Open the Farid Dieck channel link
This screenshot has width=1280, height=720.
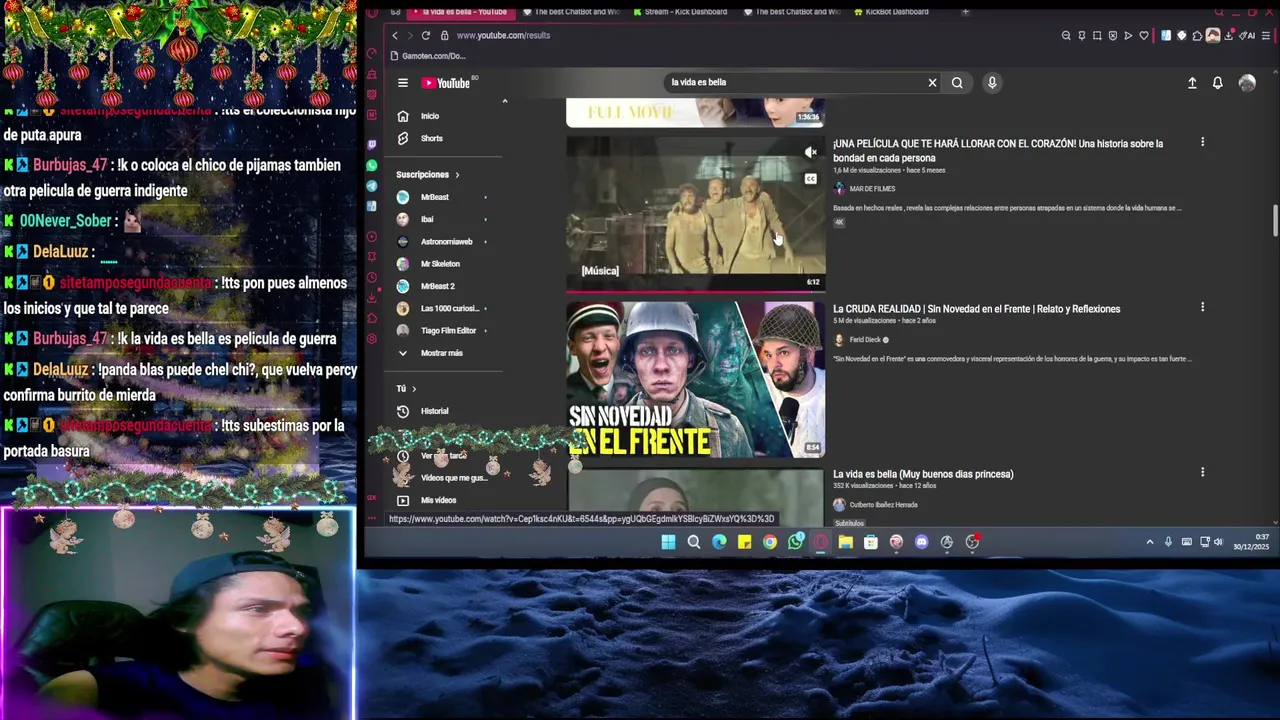[x=865, y=340]
